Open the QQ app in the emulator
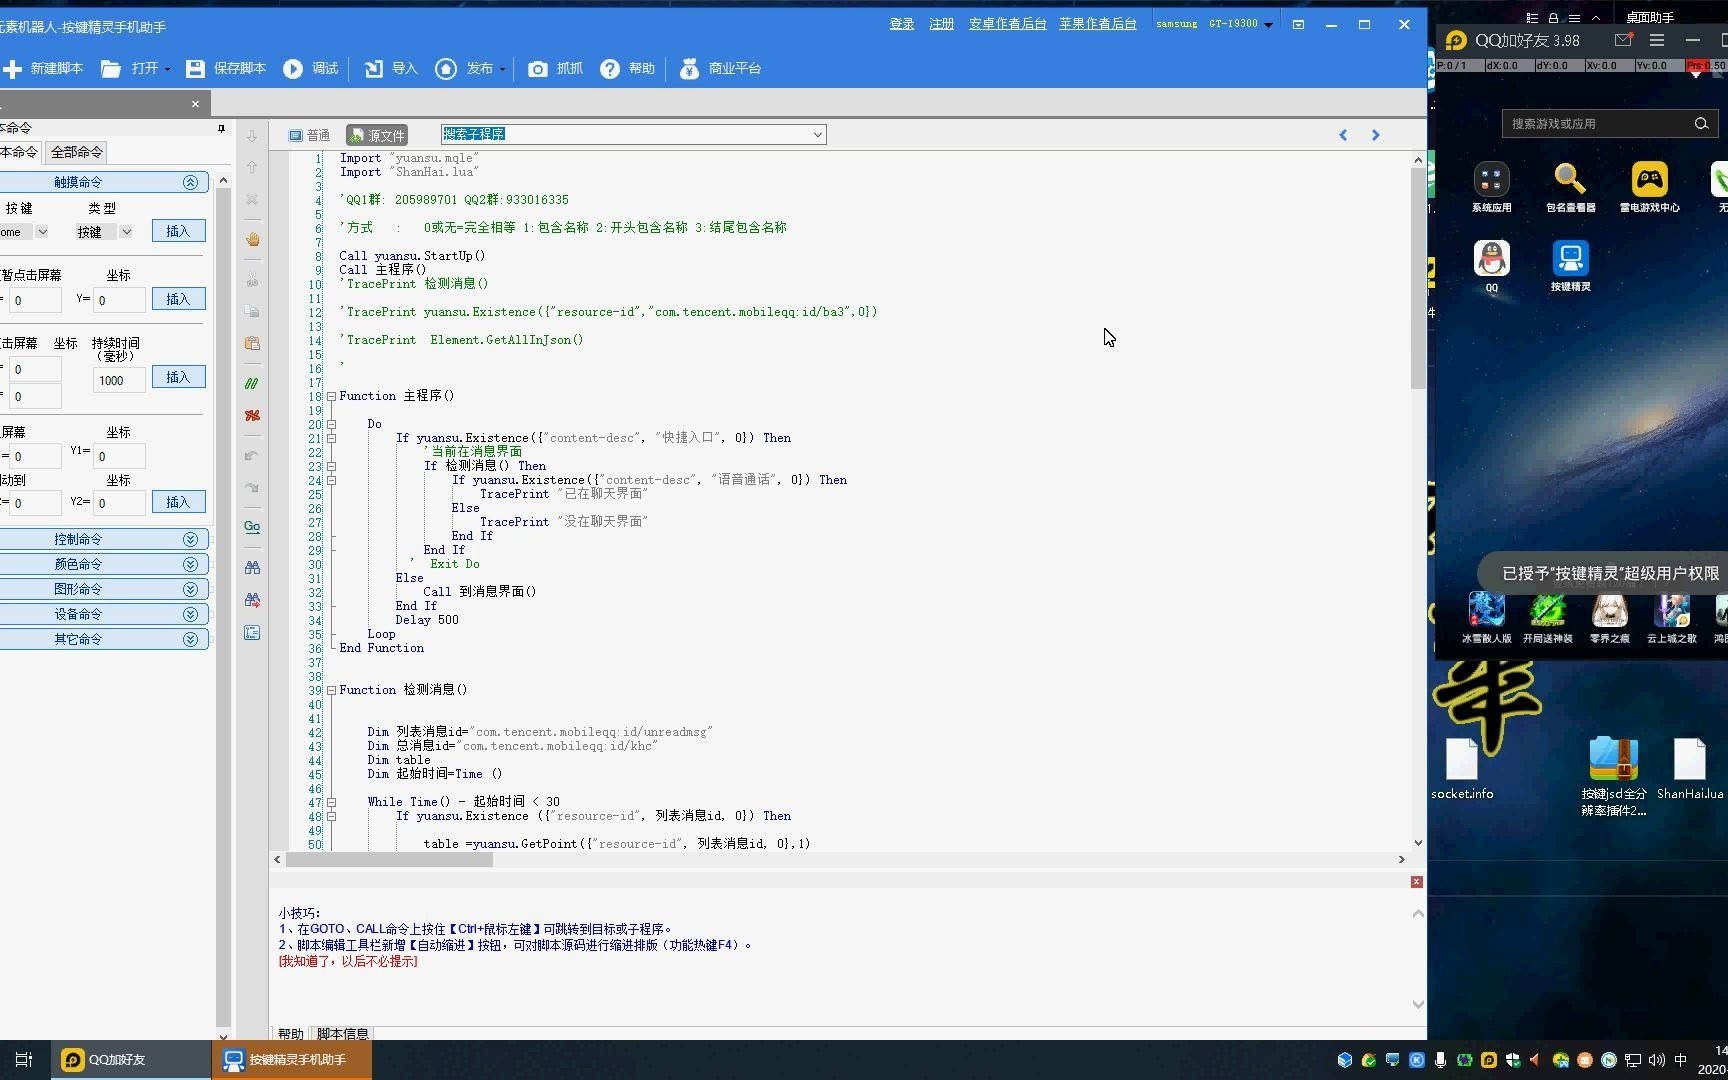The width and height of the screenshot is (1728, 1080). tap(1491, 266)
